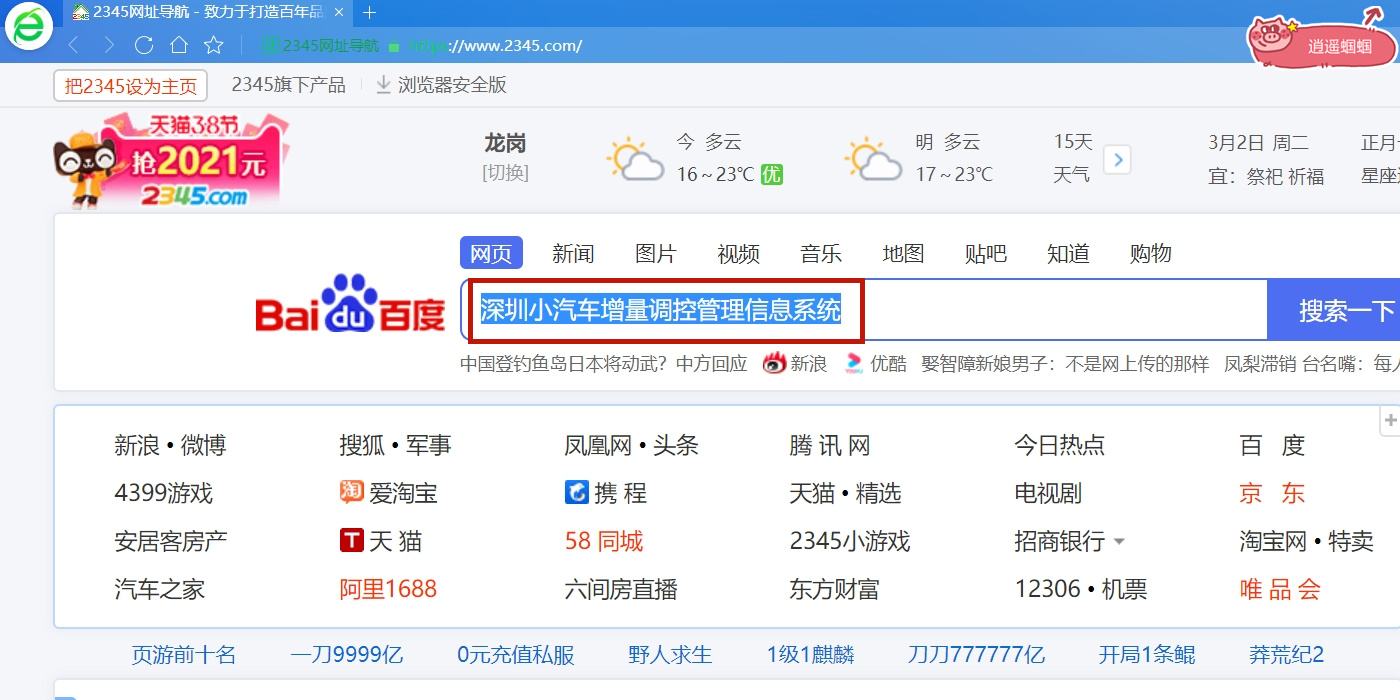
Task: Select the 知道 search tab
Action: [x=1068, y=254]
